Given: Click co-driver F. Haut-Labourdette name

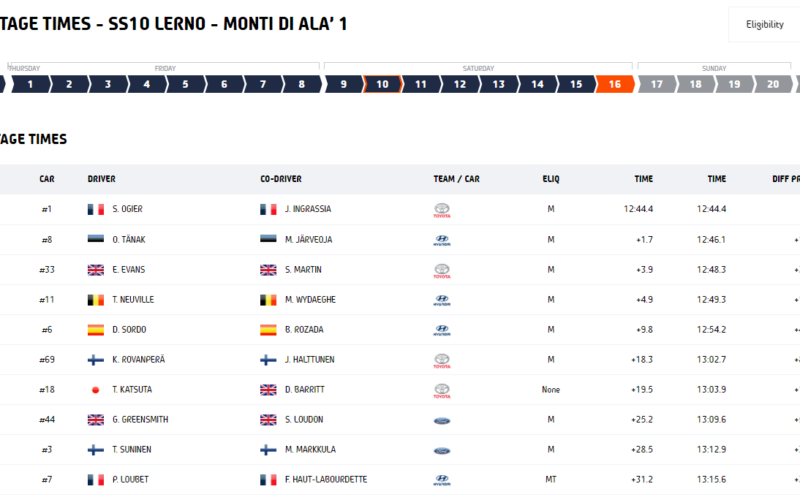Looking at the screenshot, I should 326,480.
